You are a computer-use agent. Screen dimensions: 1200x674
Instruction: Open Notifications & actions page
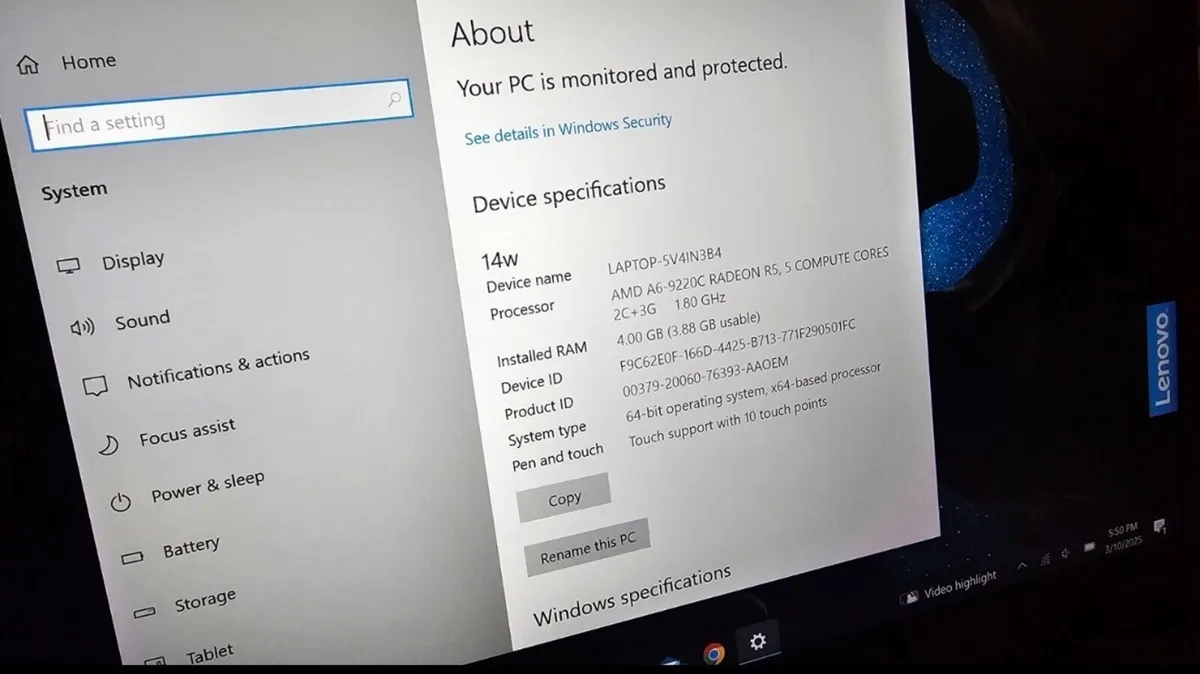tap(218, 369)
